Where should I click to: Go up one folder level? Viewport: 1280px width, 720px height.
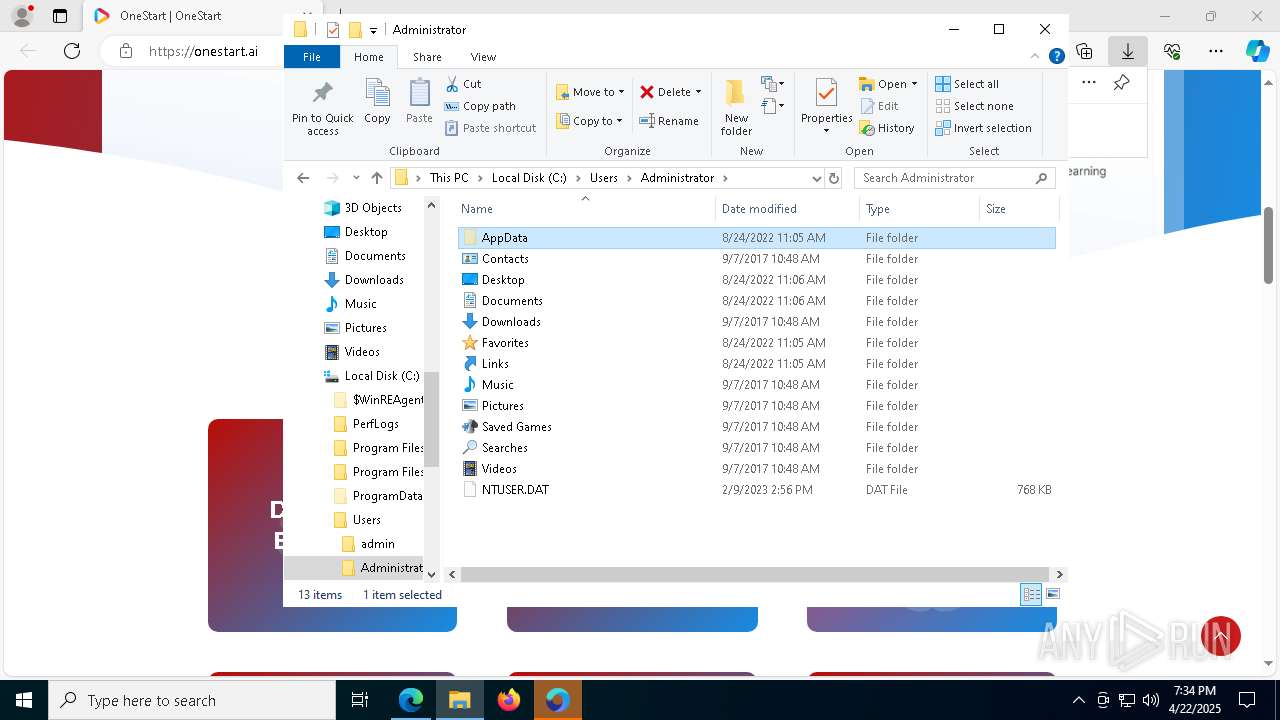(x=376, y=178)
